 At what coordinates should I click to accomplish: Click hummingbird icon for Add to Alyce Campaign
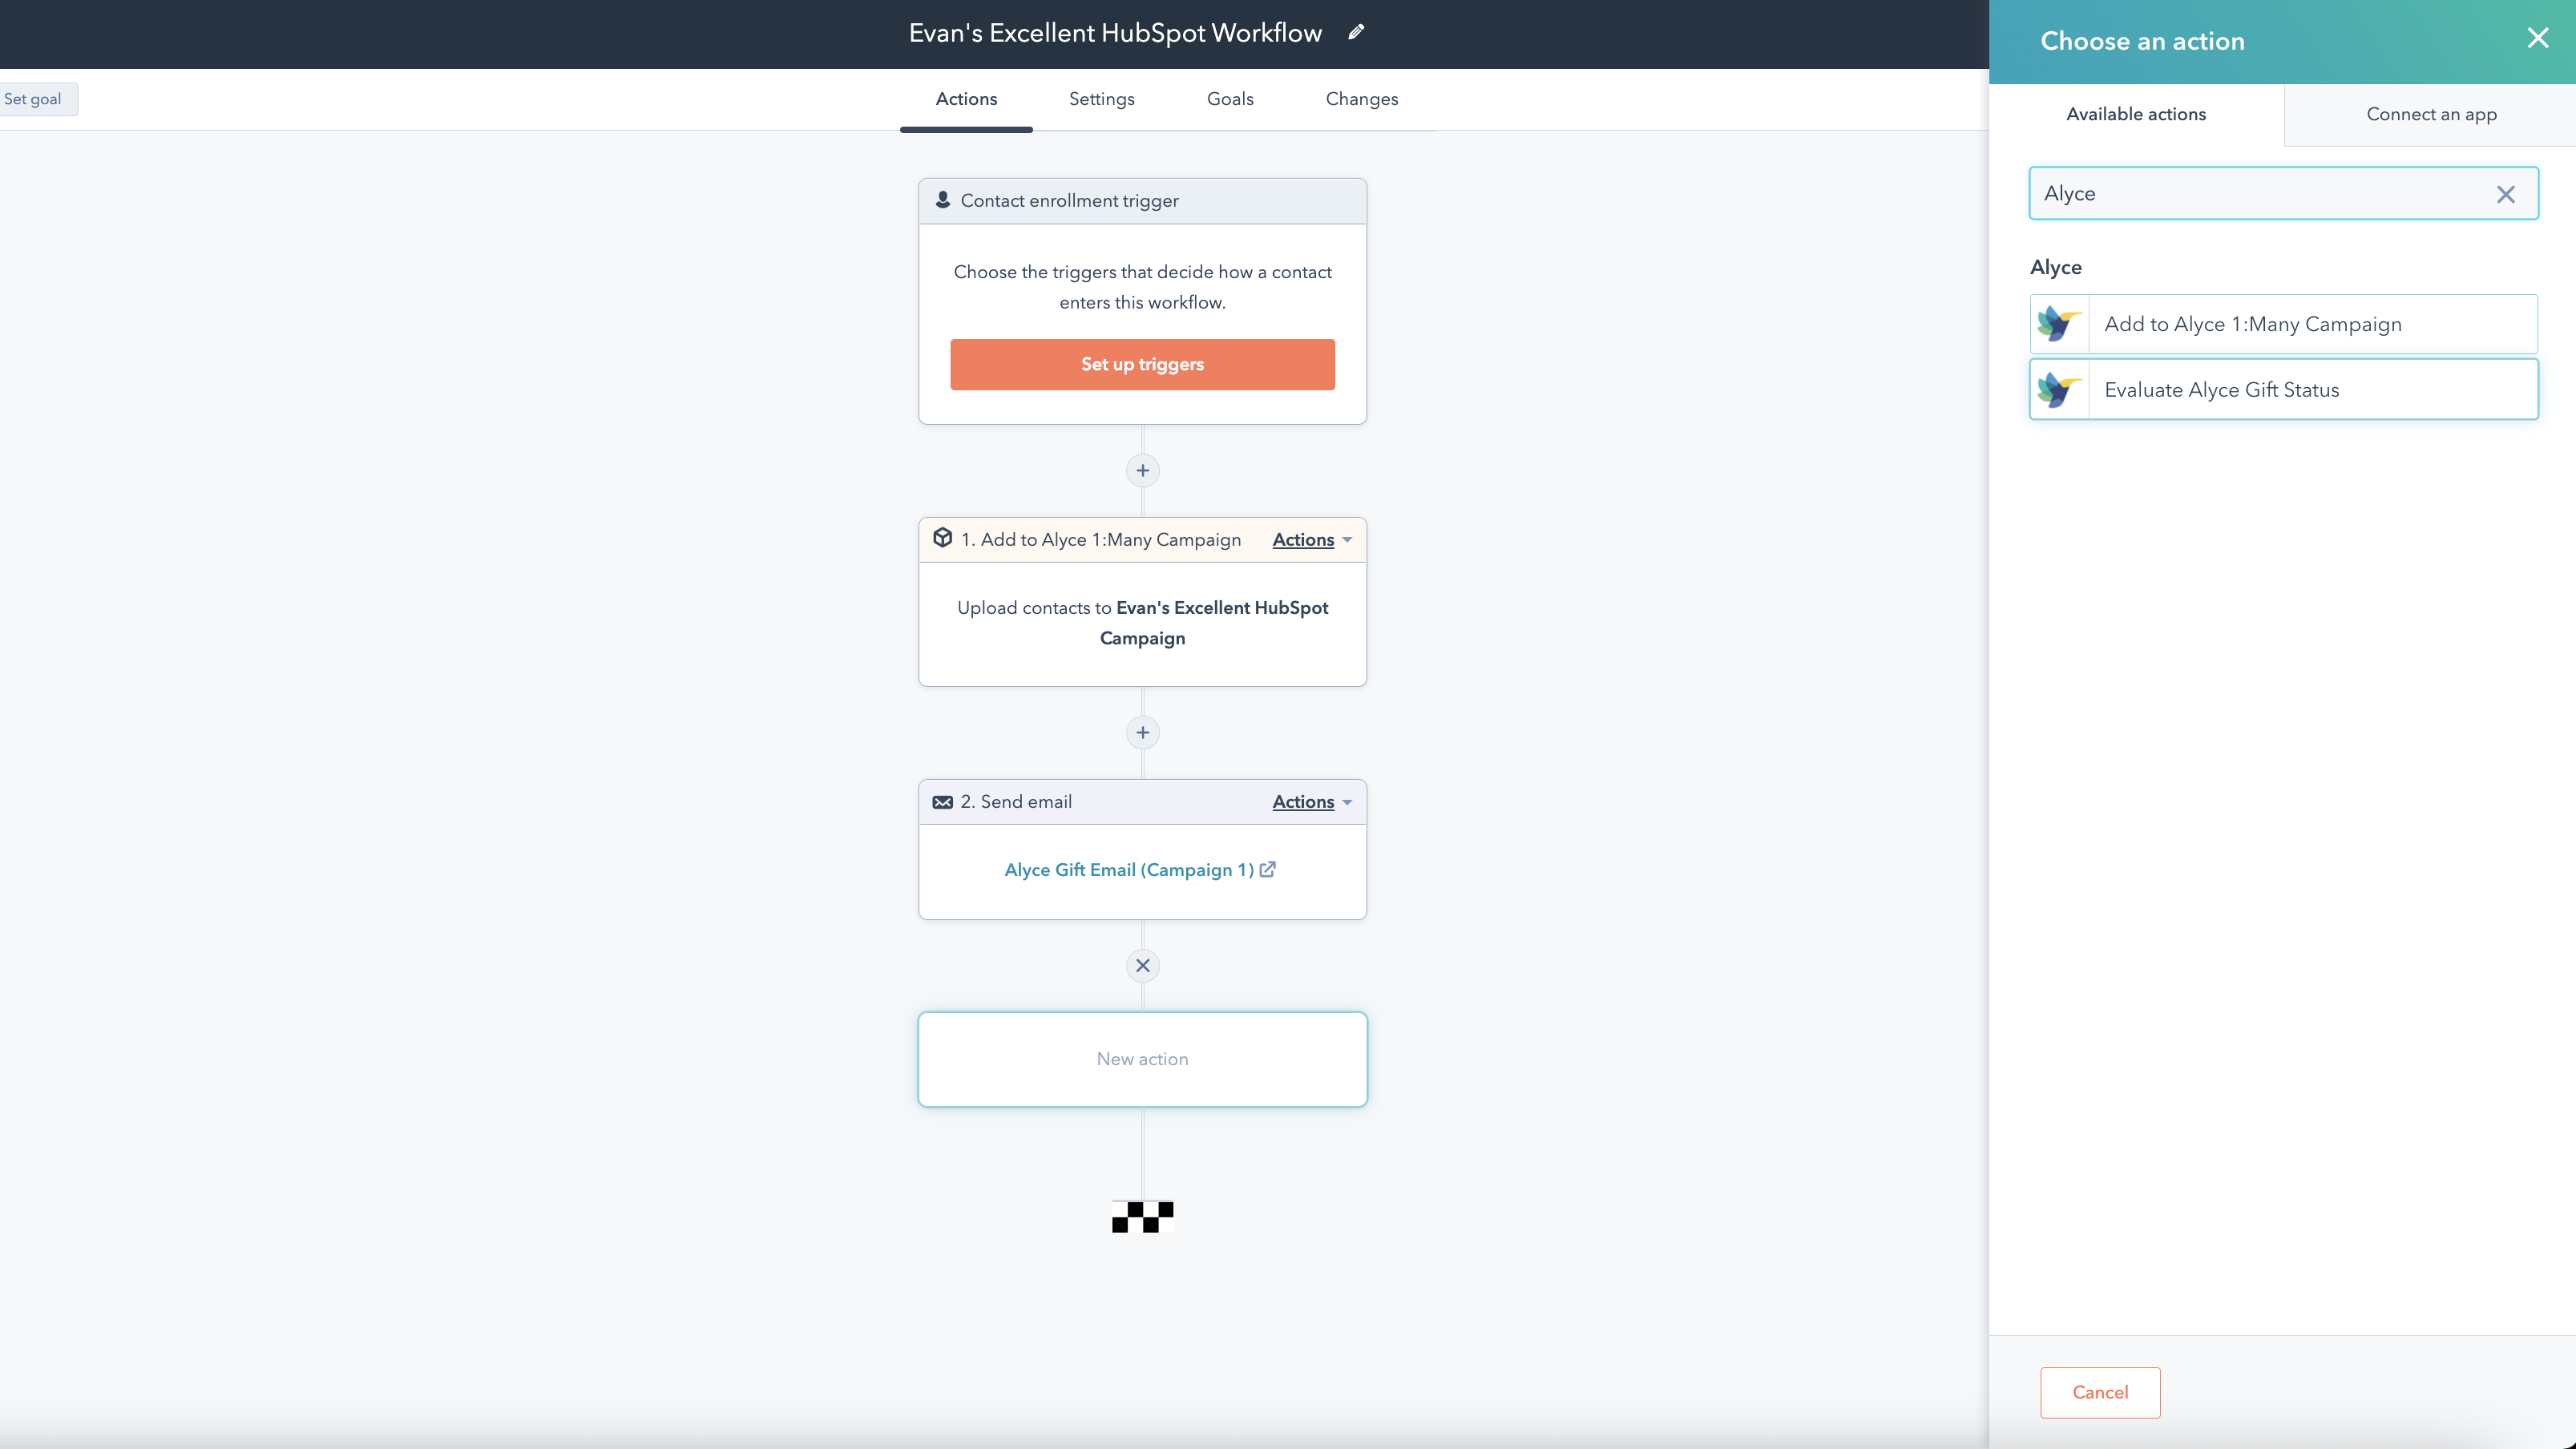tap(2059, 324)
